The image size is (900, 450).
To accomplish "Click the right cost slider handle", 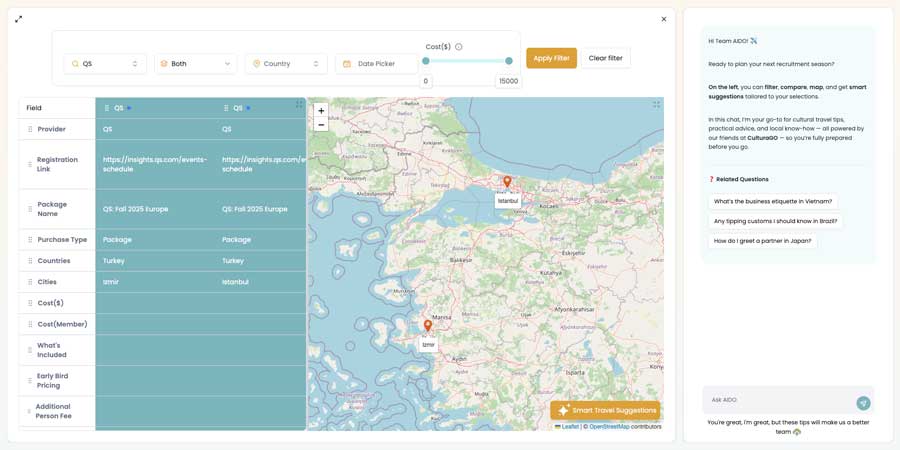I will (x=509, y=61).
